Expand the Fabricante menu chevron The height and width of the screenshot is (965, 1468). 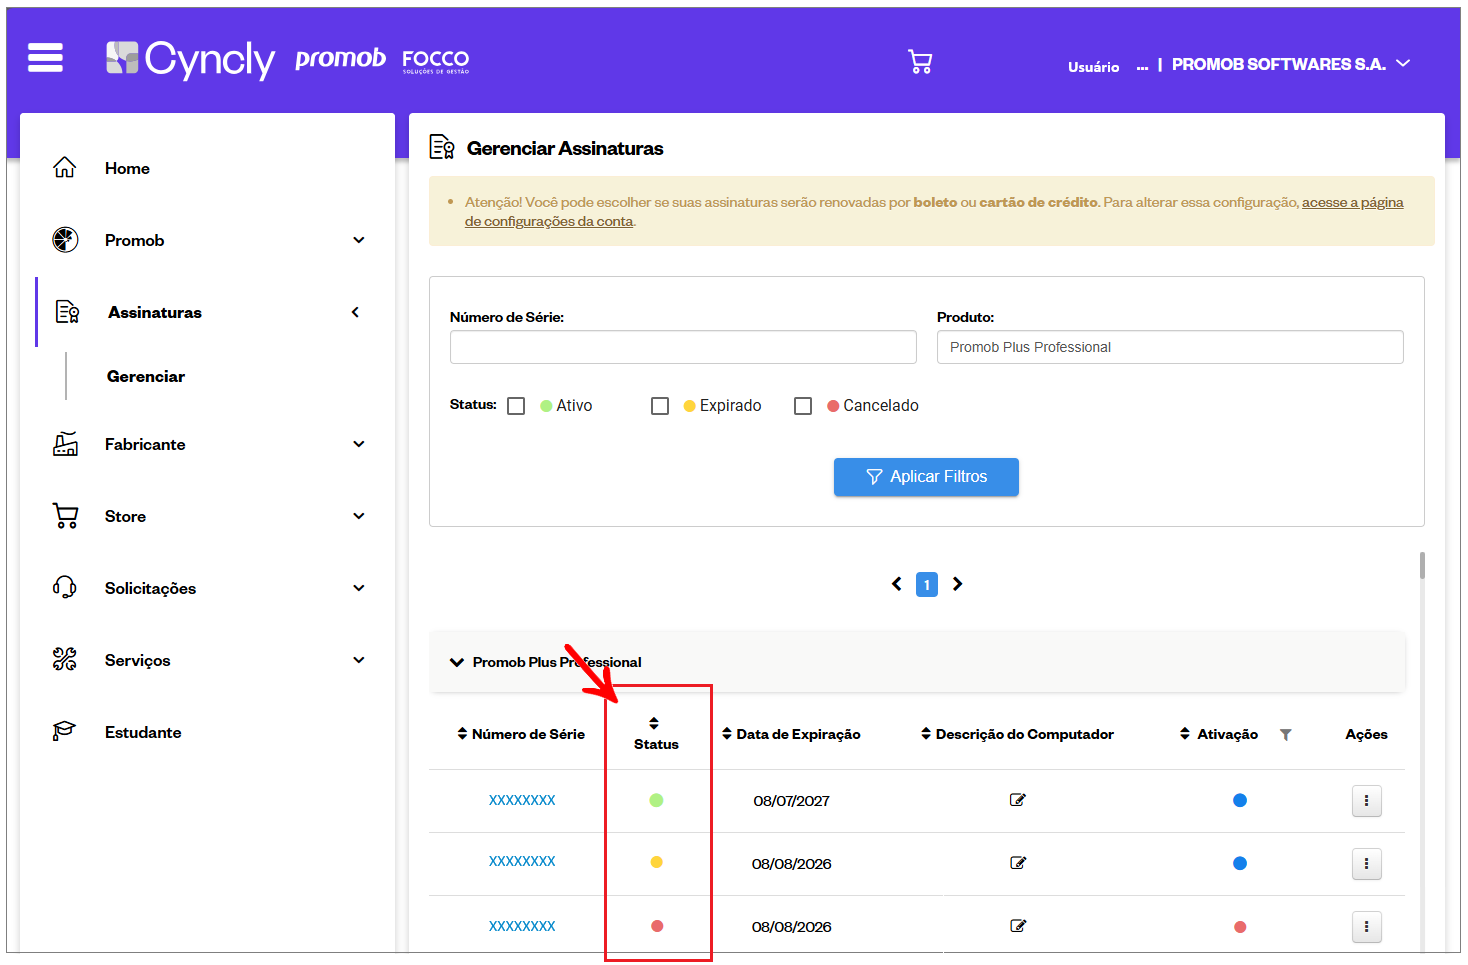(x=359, y=444)
